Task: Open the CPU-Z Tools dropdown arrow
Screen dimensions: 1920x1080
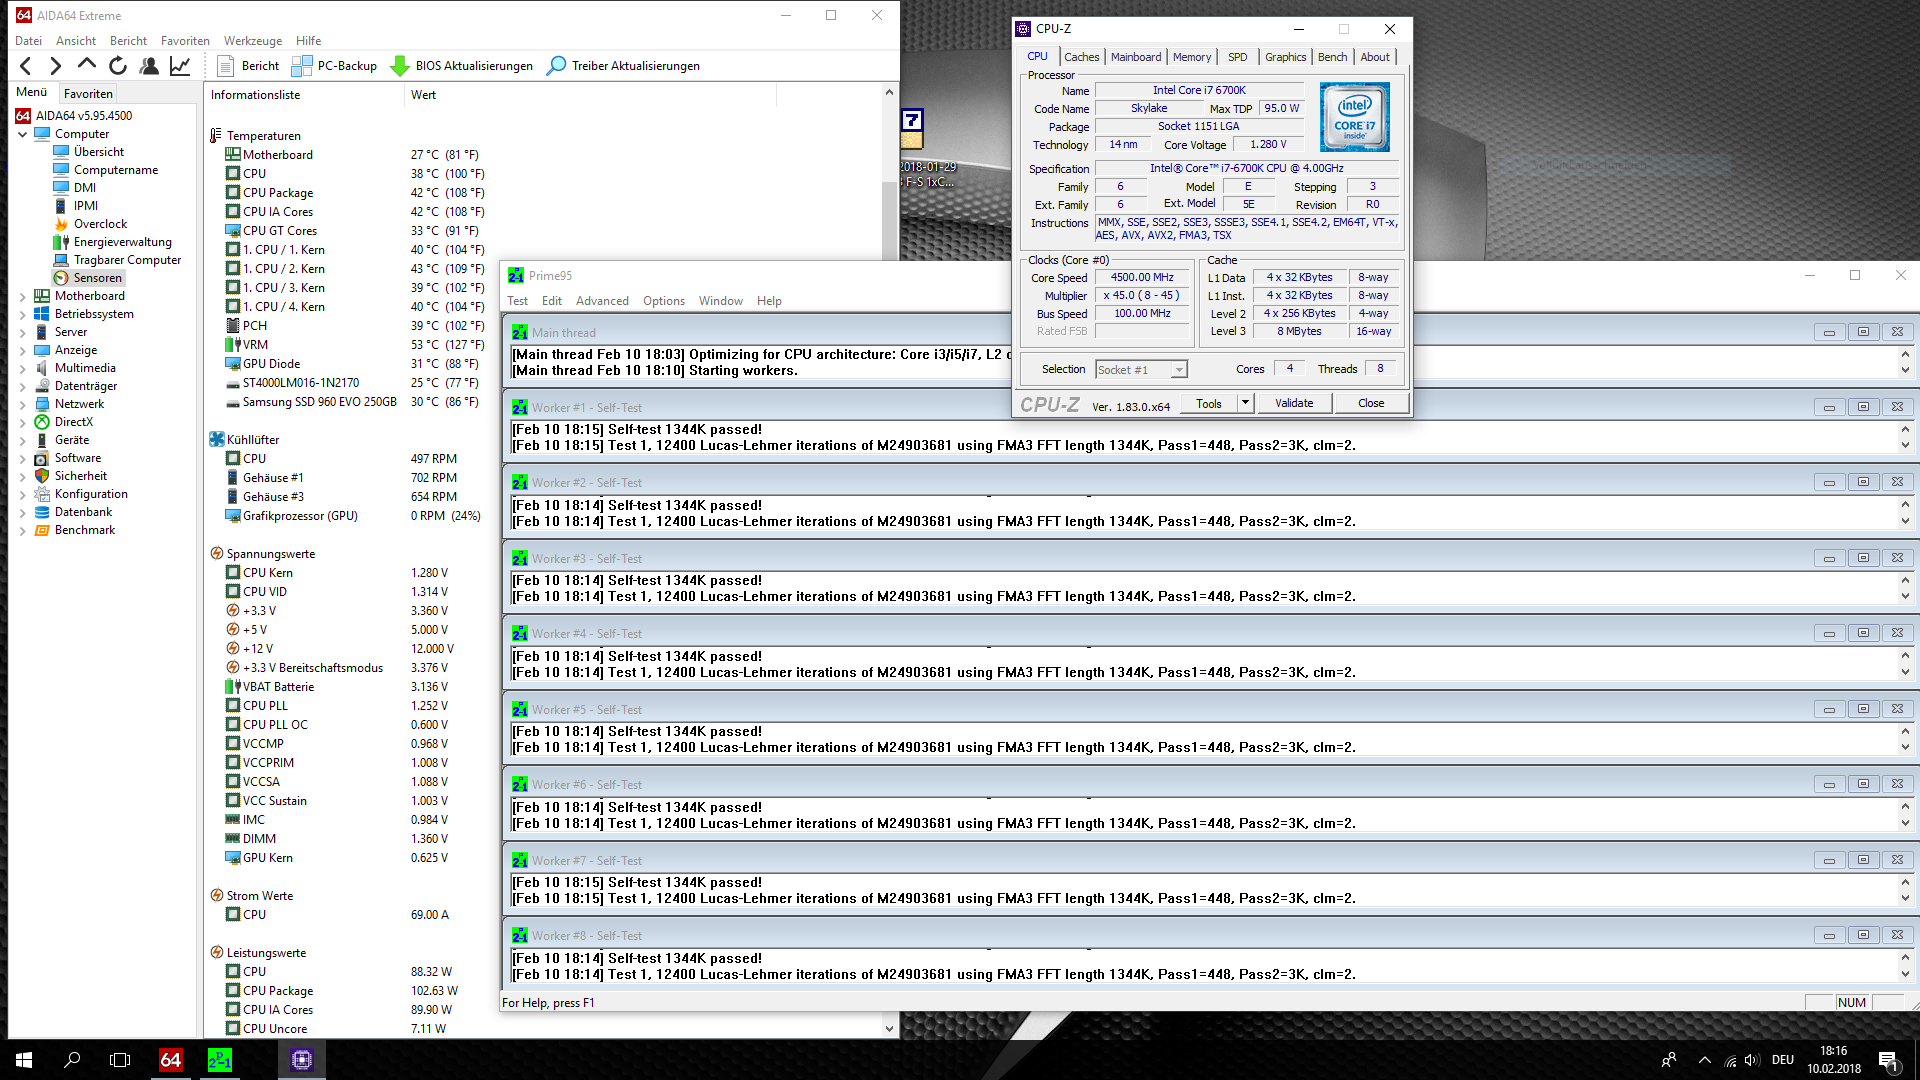Action: [x=1245, y=403]
